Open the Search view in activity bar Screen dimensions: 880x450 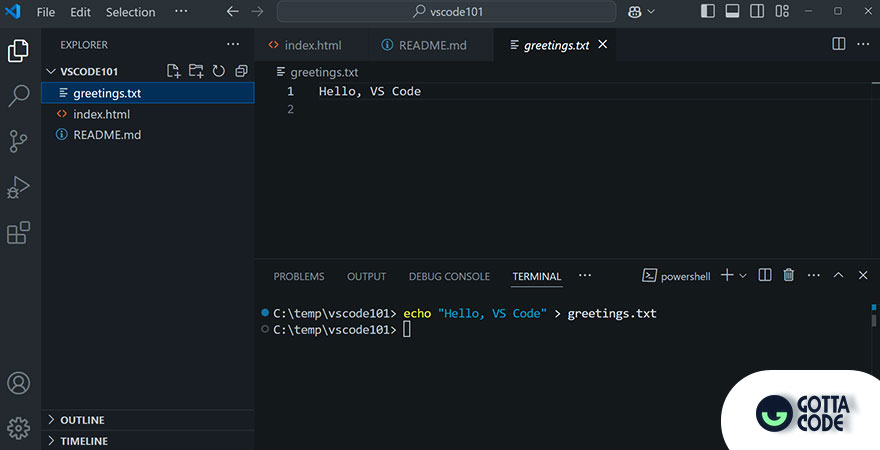click(19, 95)
